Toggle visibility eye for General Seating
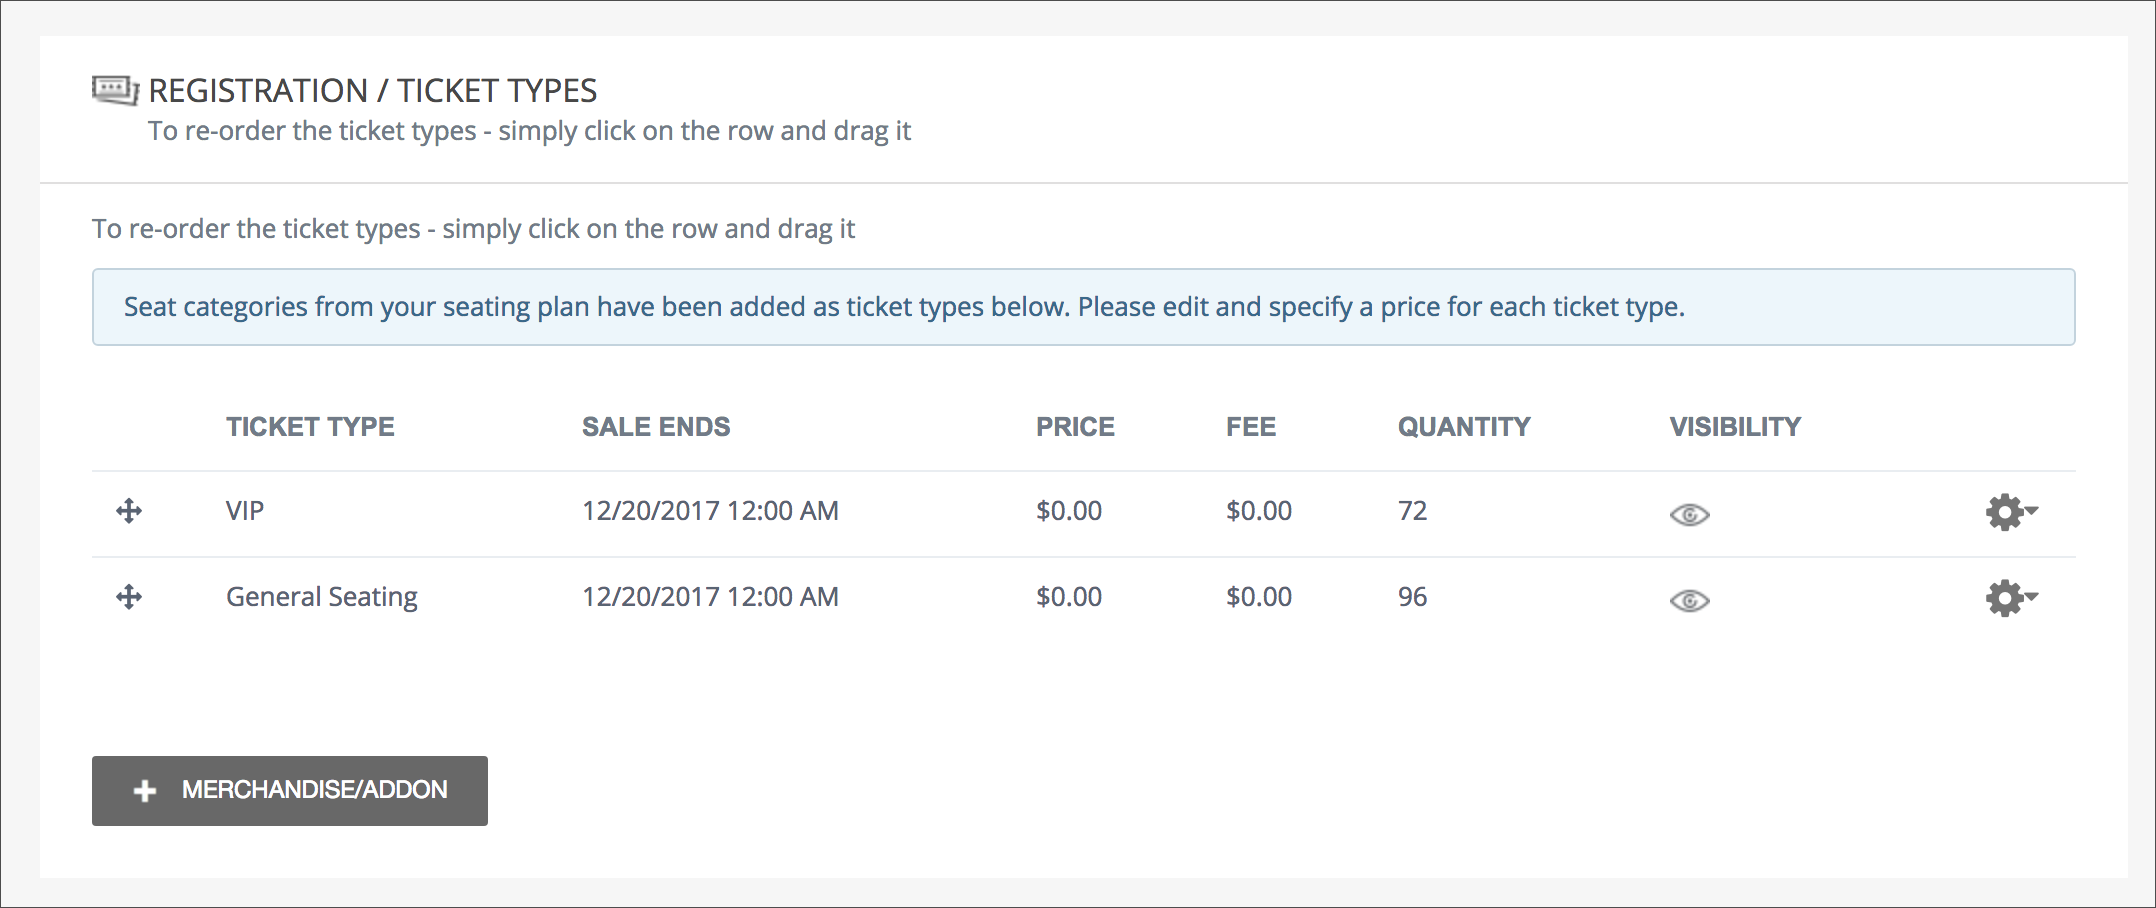This screenshot has height=908, width=2156. pos(1689,600)
